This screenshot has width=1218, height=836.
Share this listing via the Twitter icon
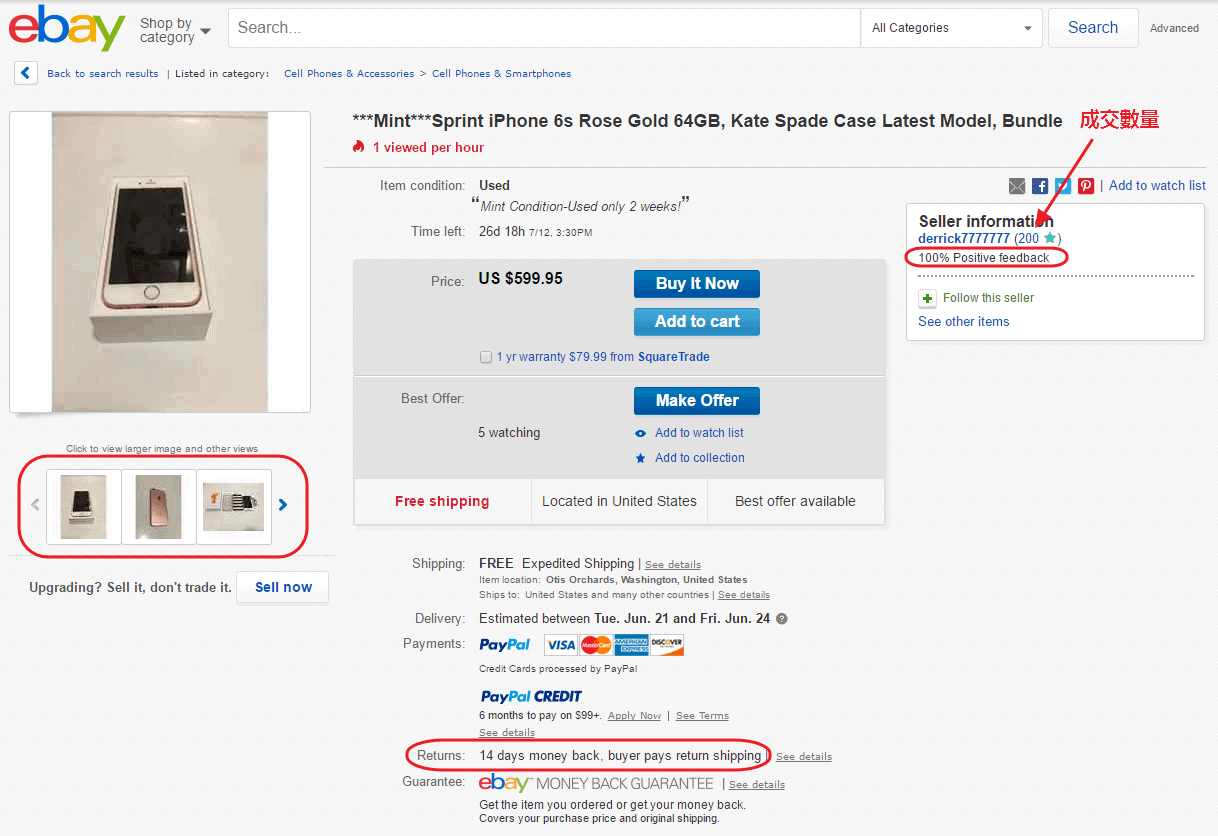[x=1063, y=186]
